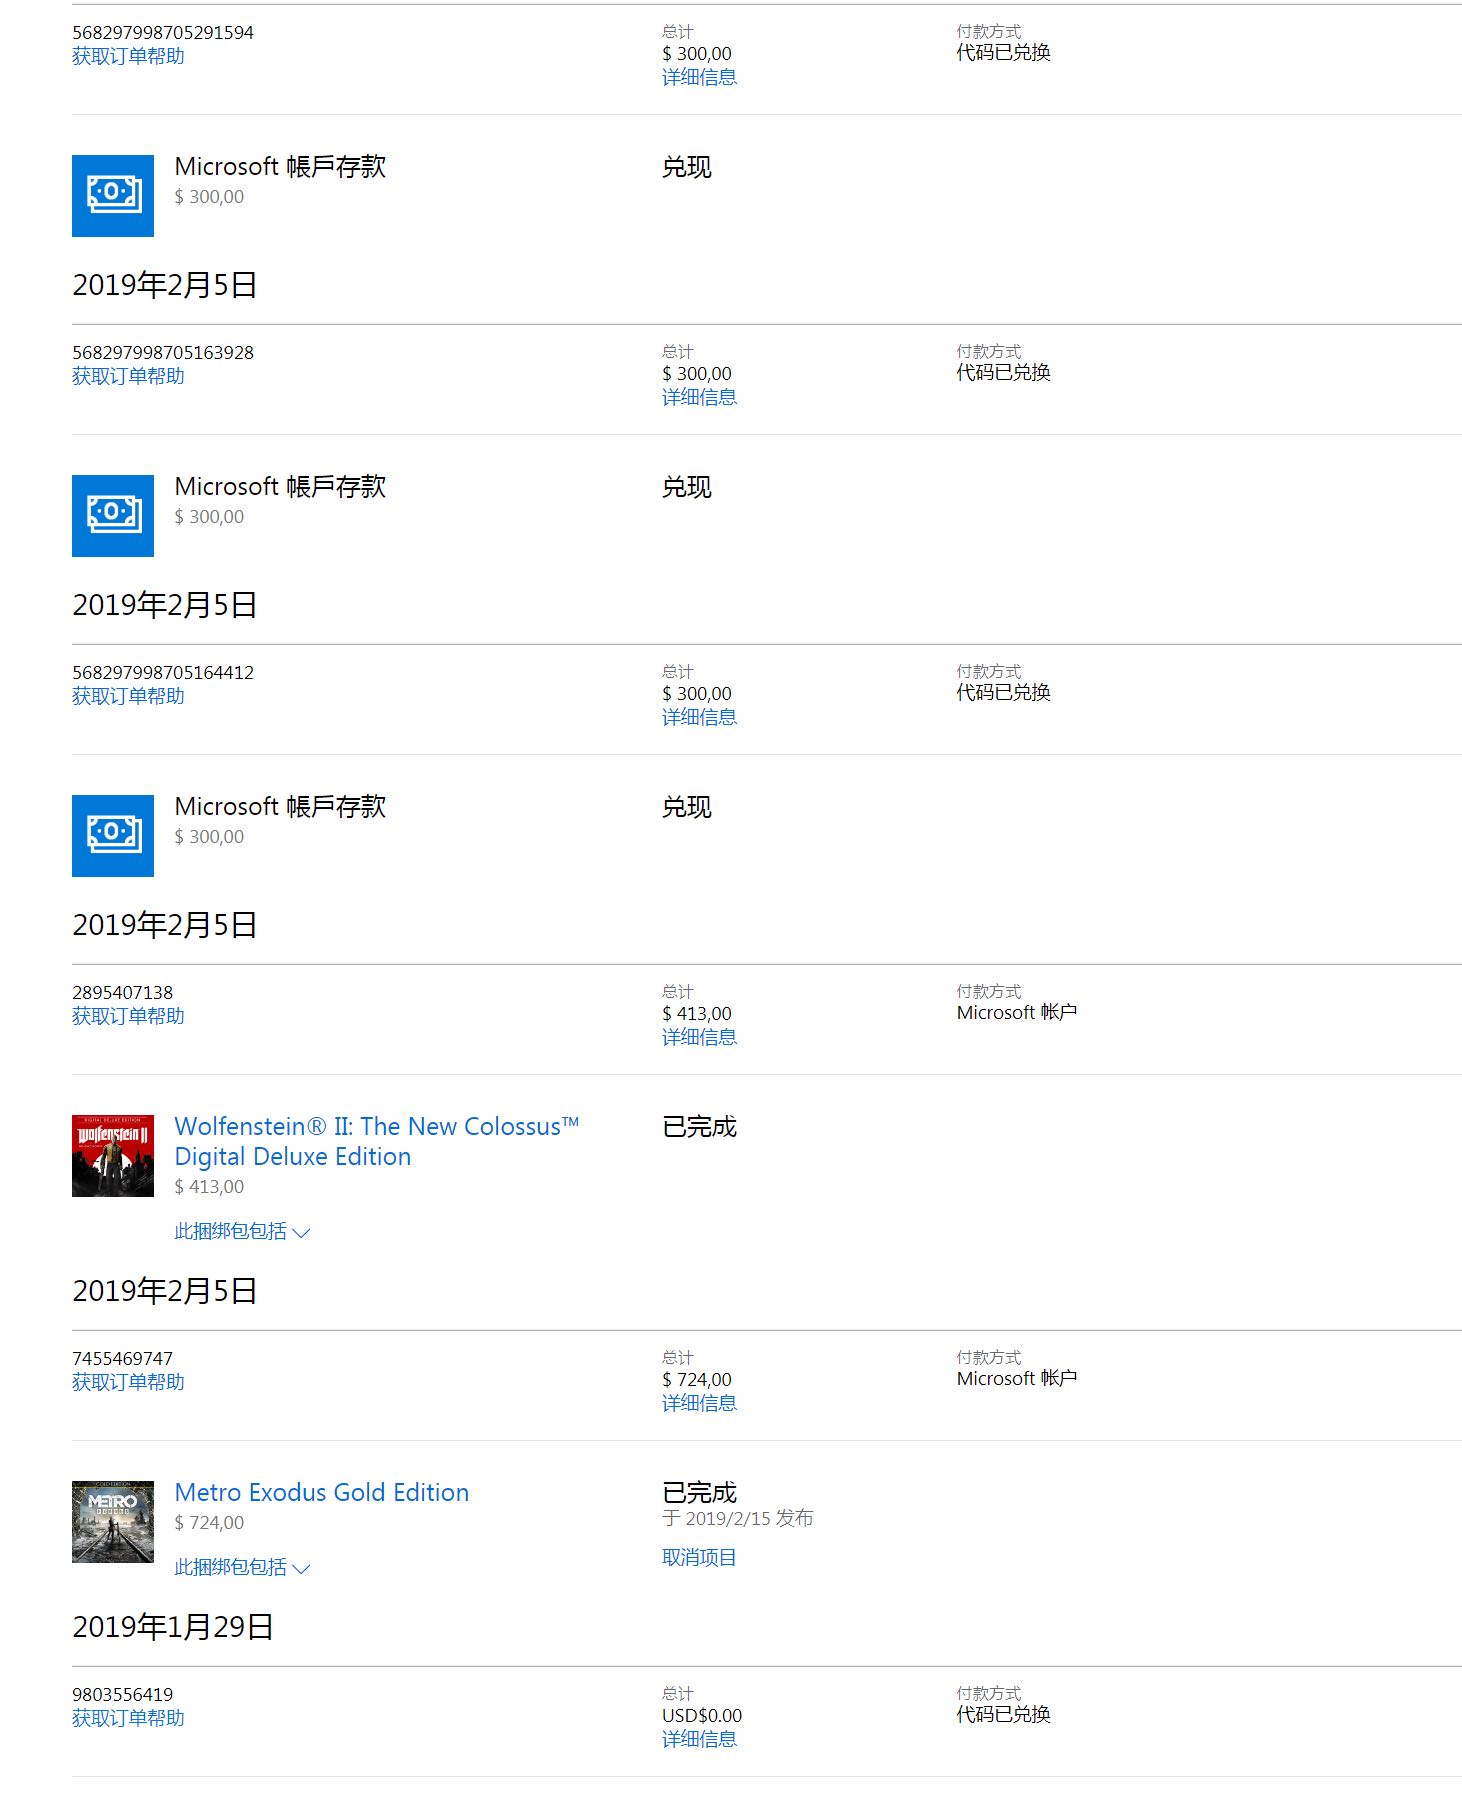Cancel the Metro Exodus pre-order item

point(699,1557)
